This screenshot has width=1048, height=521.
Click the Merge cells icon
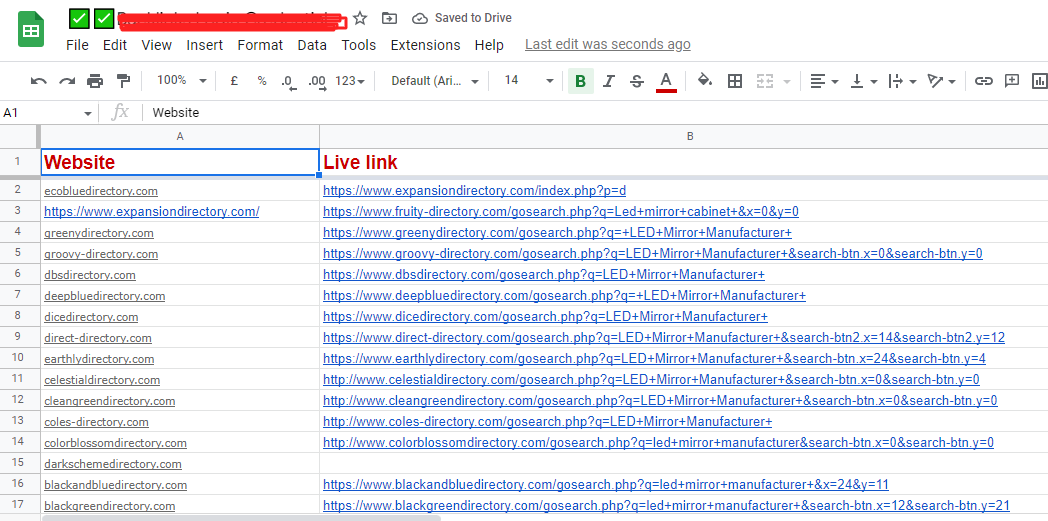(765, 81)
